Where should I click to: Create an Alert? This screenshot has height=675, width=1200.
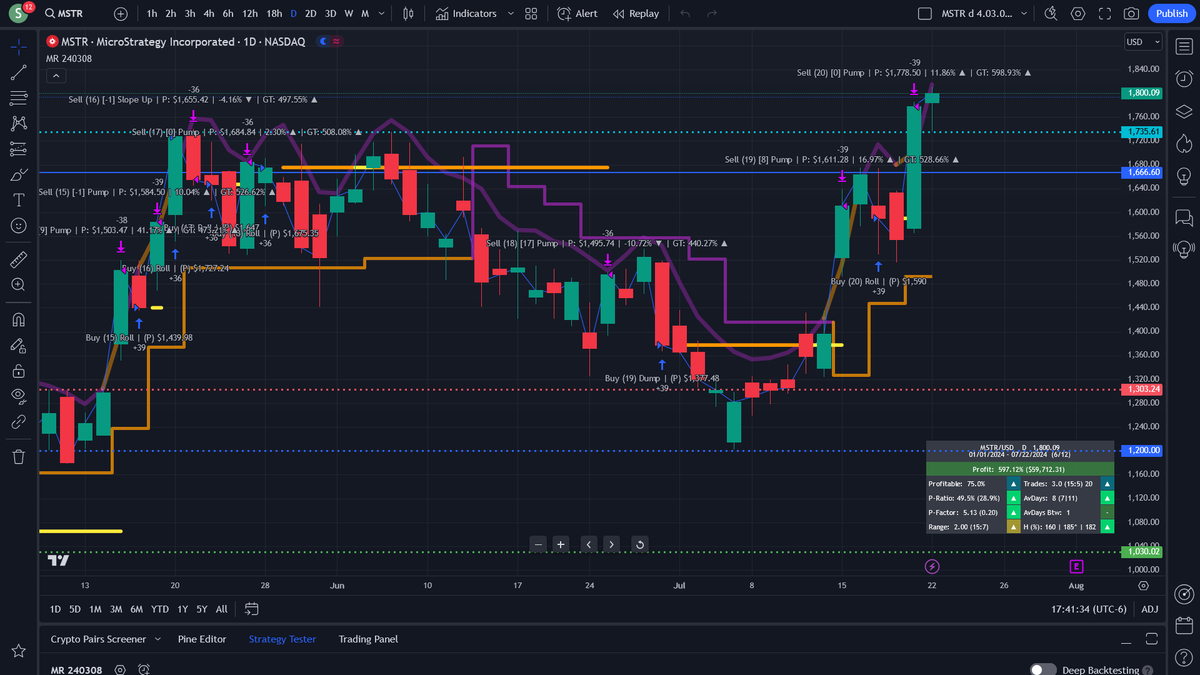click(578, 14)
